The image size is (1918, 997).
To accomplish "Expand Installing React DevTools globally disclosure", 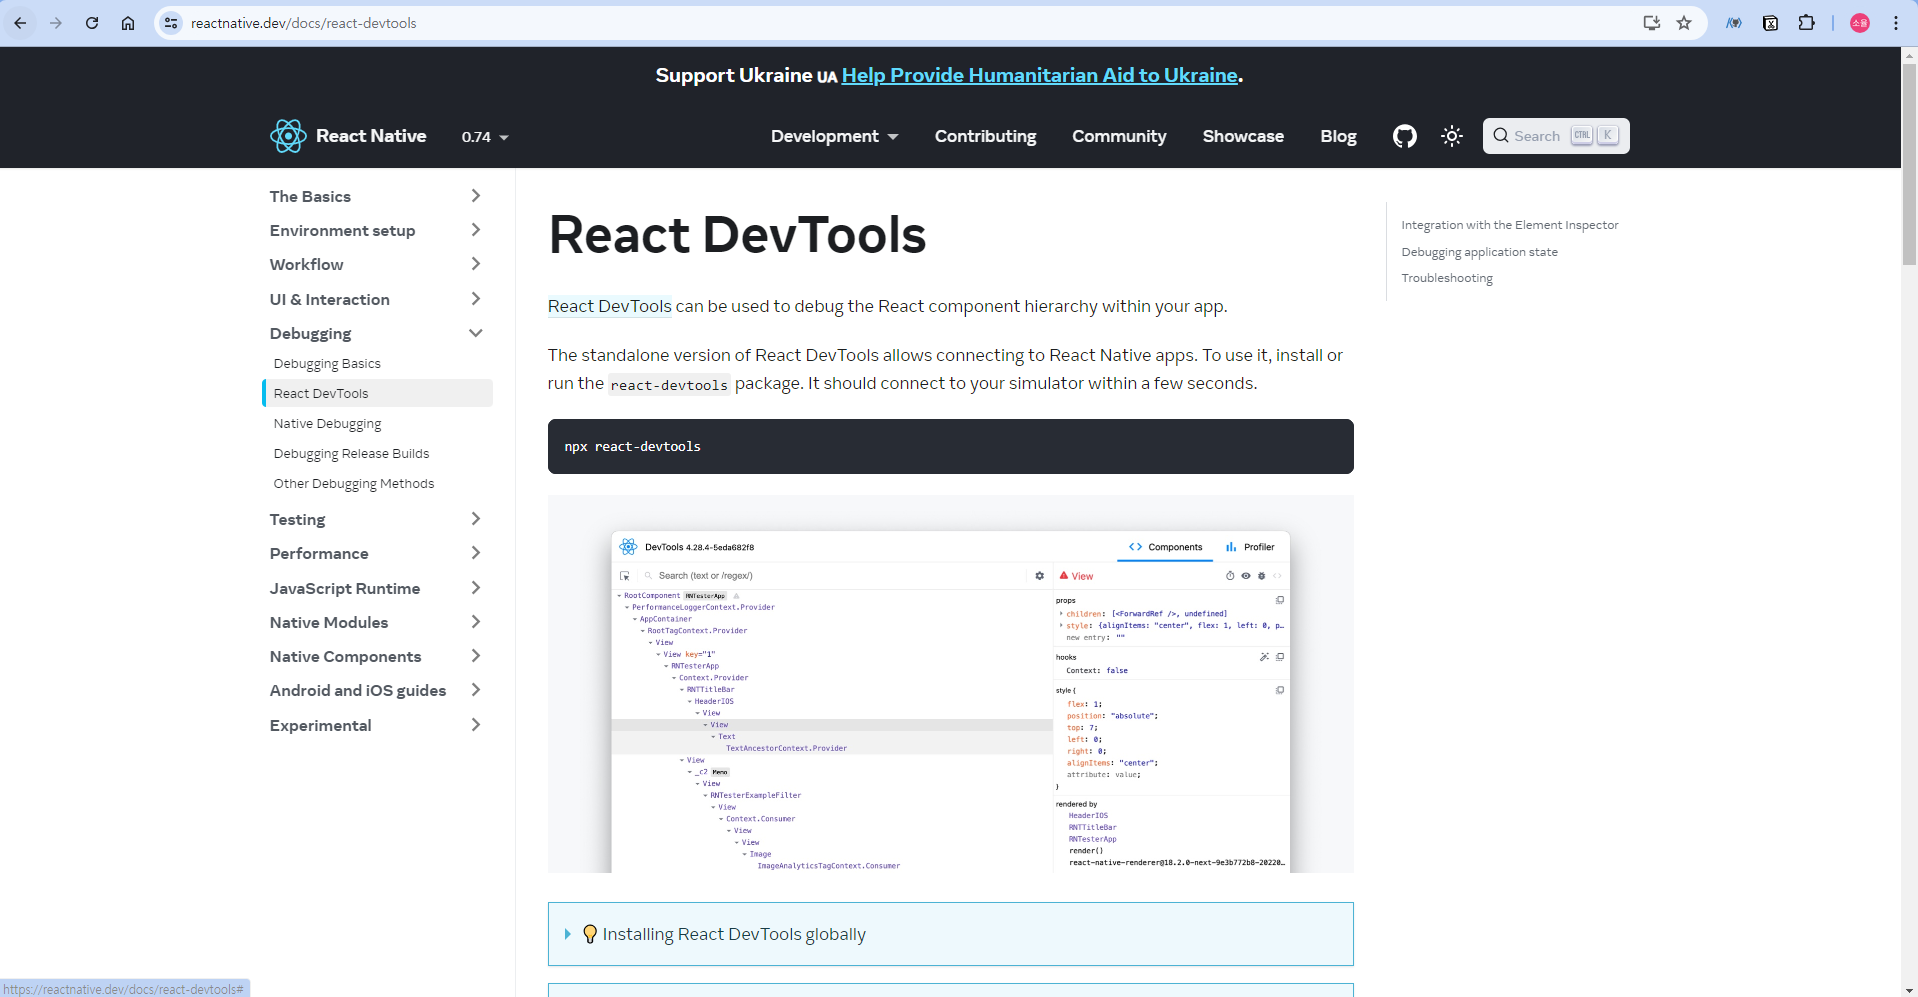I will coord(568,934).
